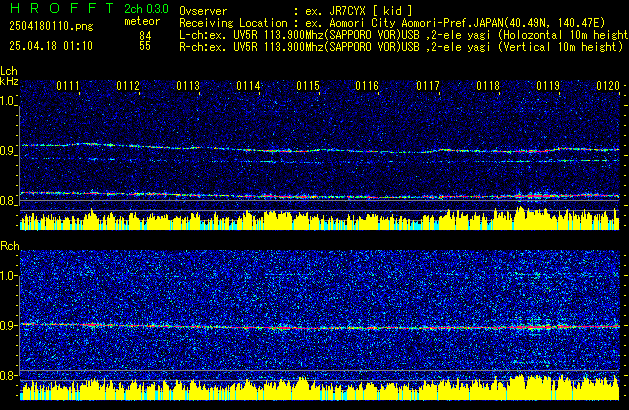
Task: Click the 2ch 0.3.0 version label
Action: 146,9
